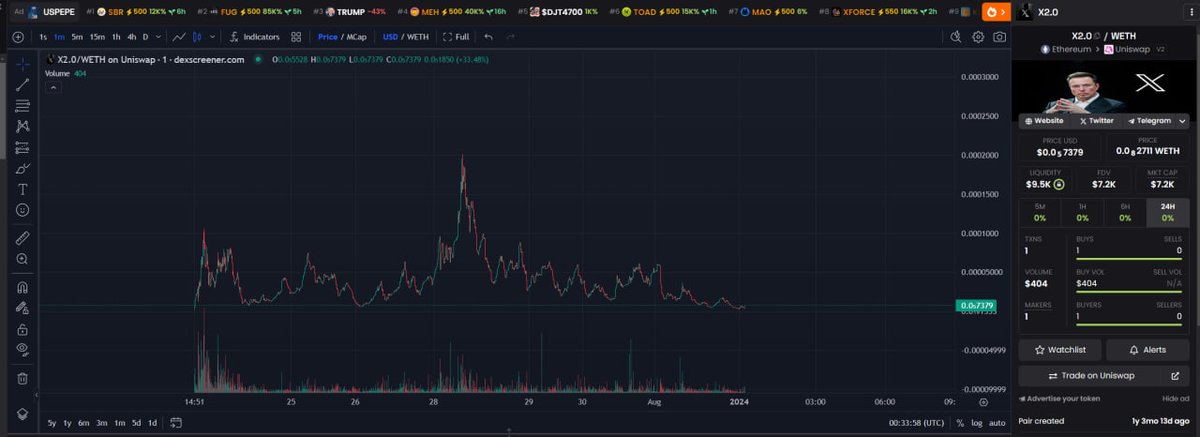Toggle log scale on price axis
1200x437 pixels.
976,423
